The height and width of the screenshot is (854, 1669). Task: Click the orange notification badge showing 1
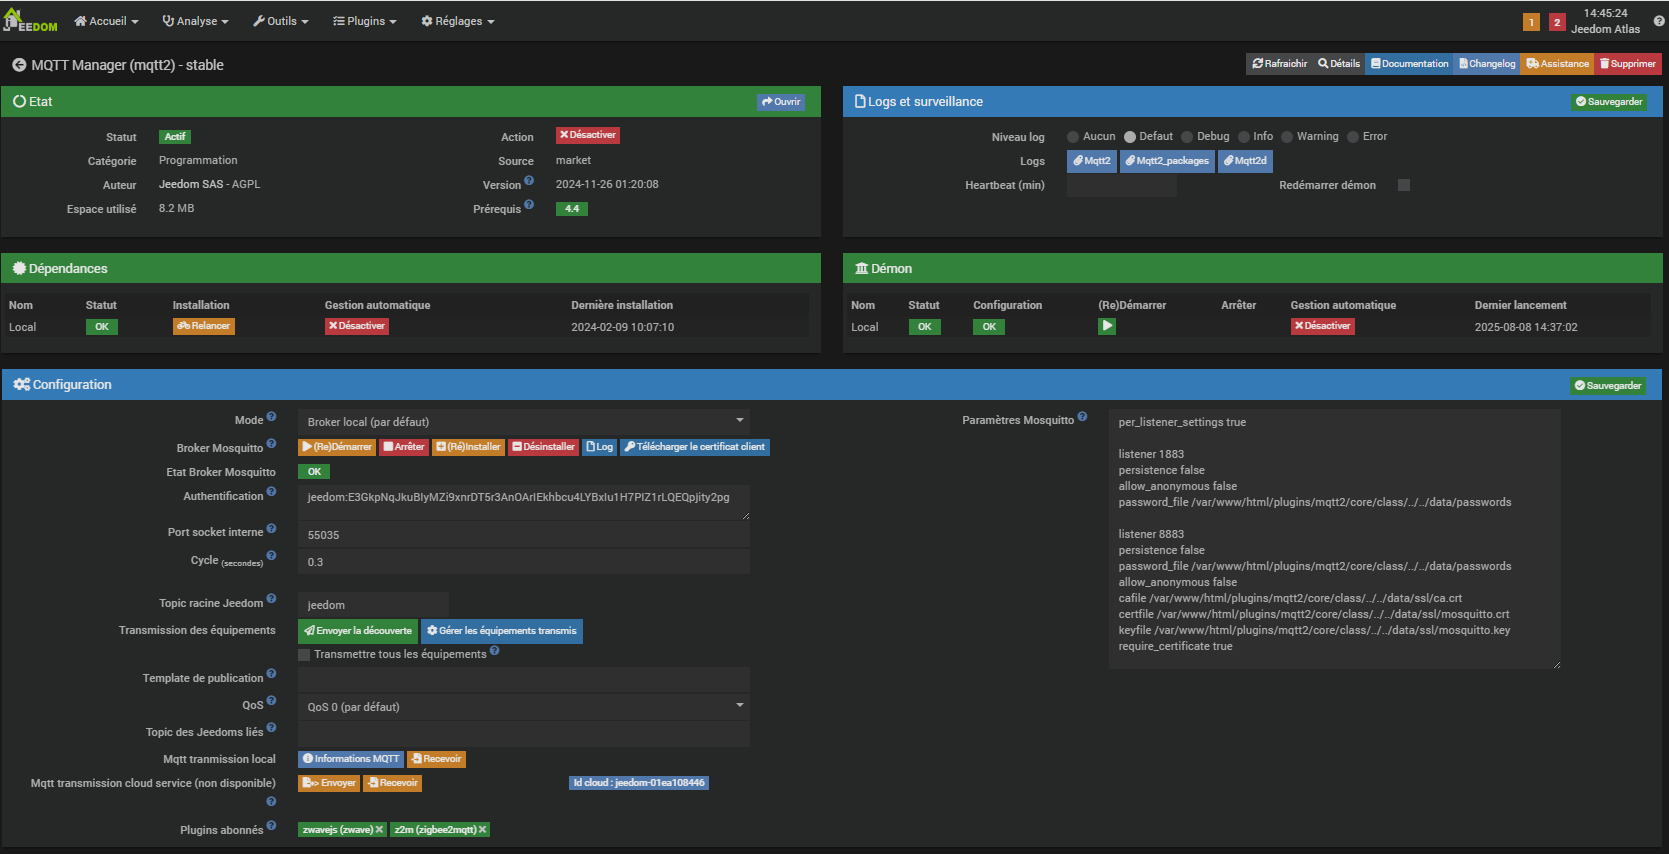1531,22
